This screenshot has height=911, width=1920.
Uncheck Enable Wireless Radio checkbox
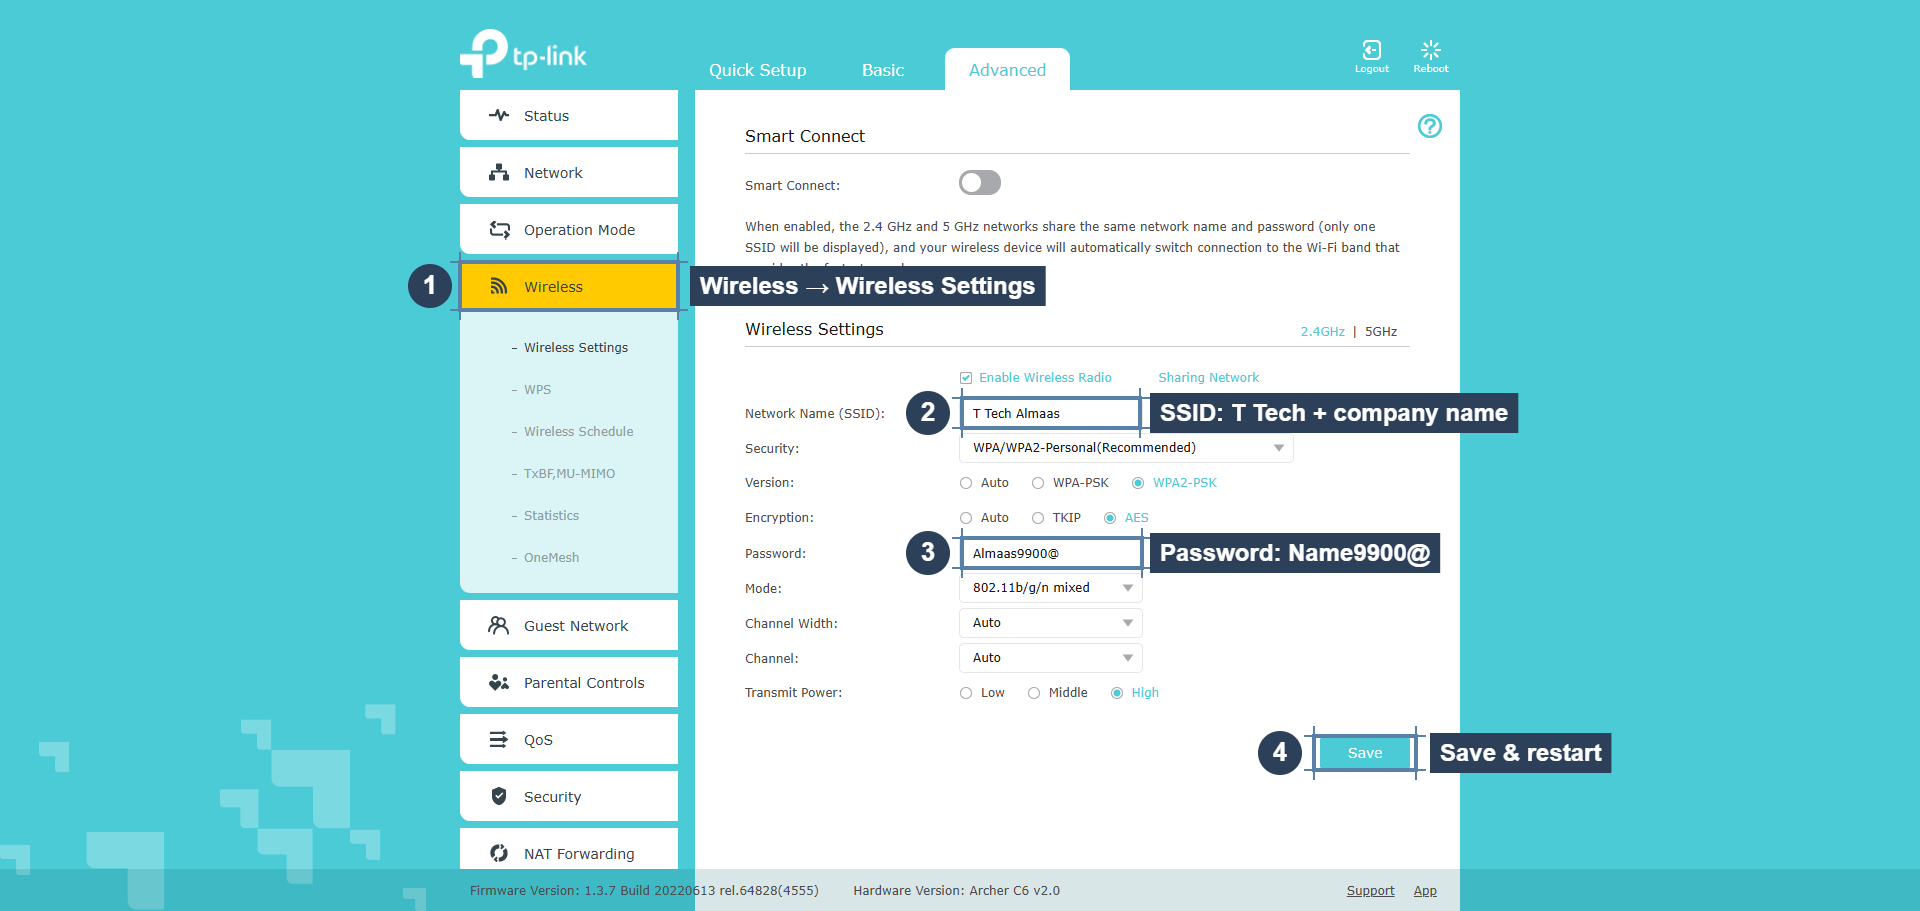coord(966,378)
